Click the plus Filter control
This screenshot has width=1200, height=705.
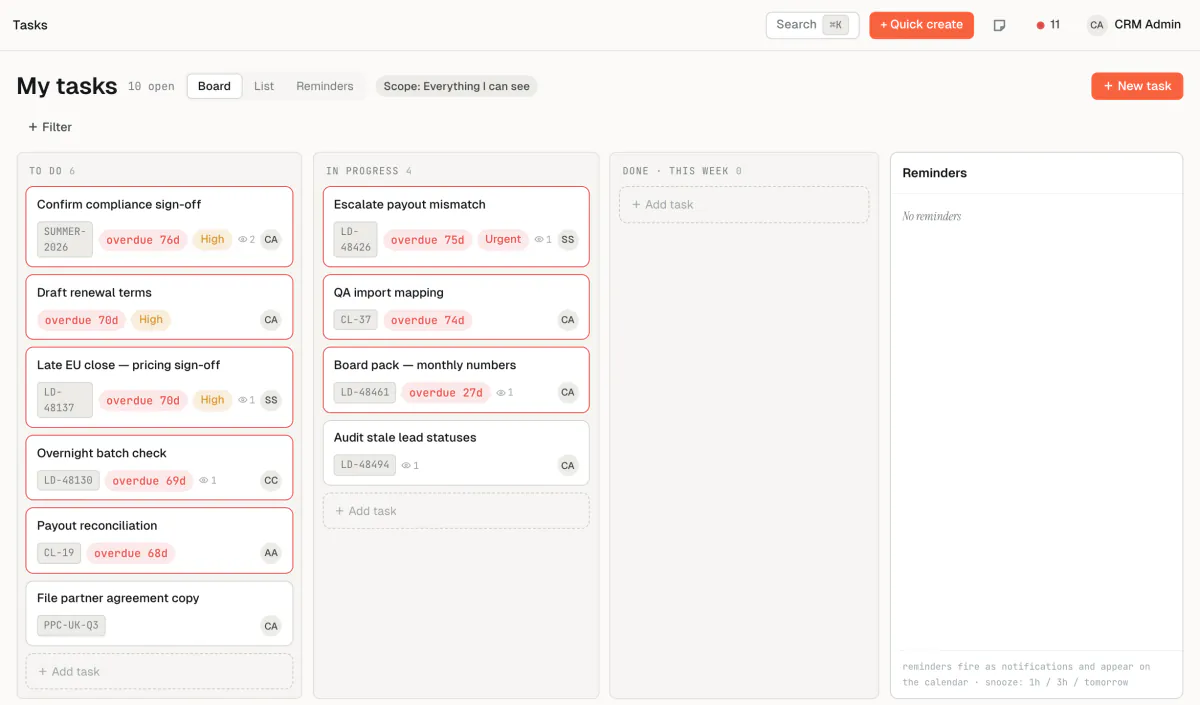click(x=50, y=127)
